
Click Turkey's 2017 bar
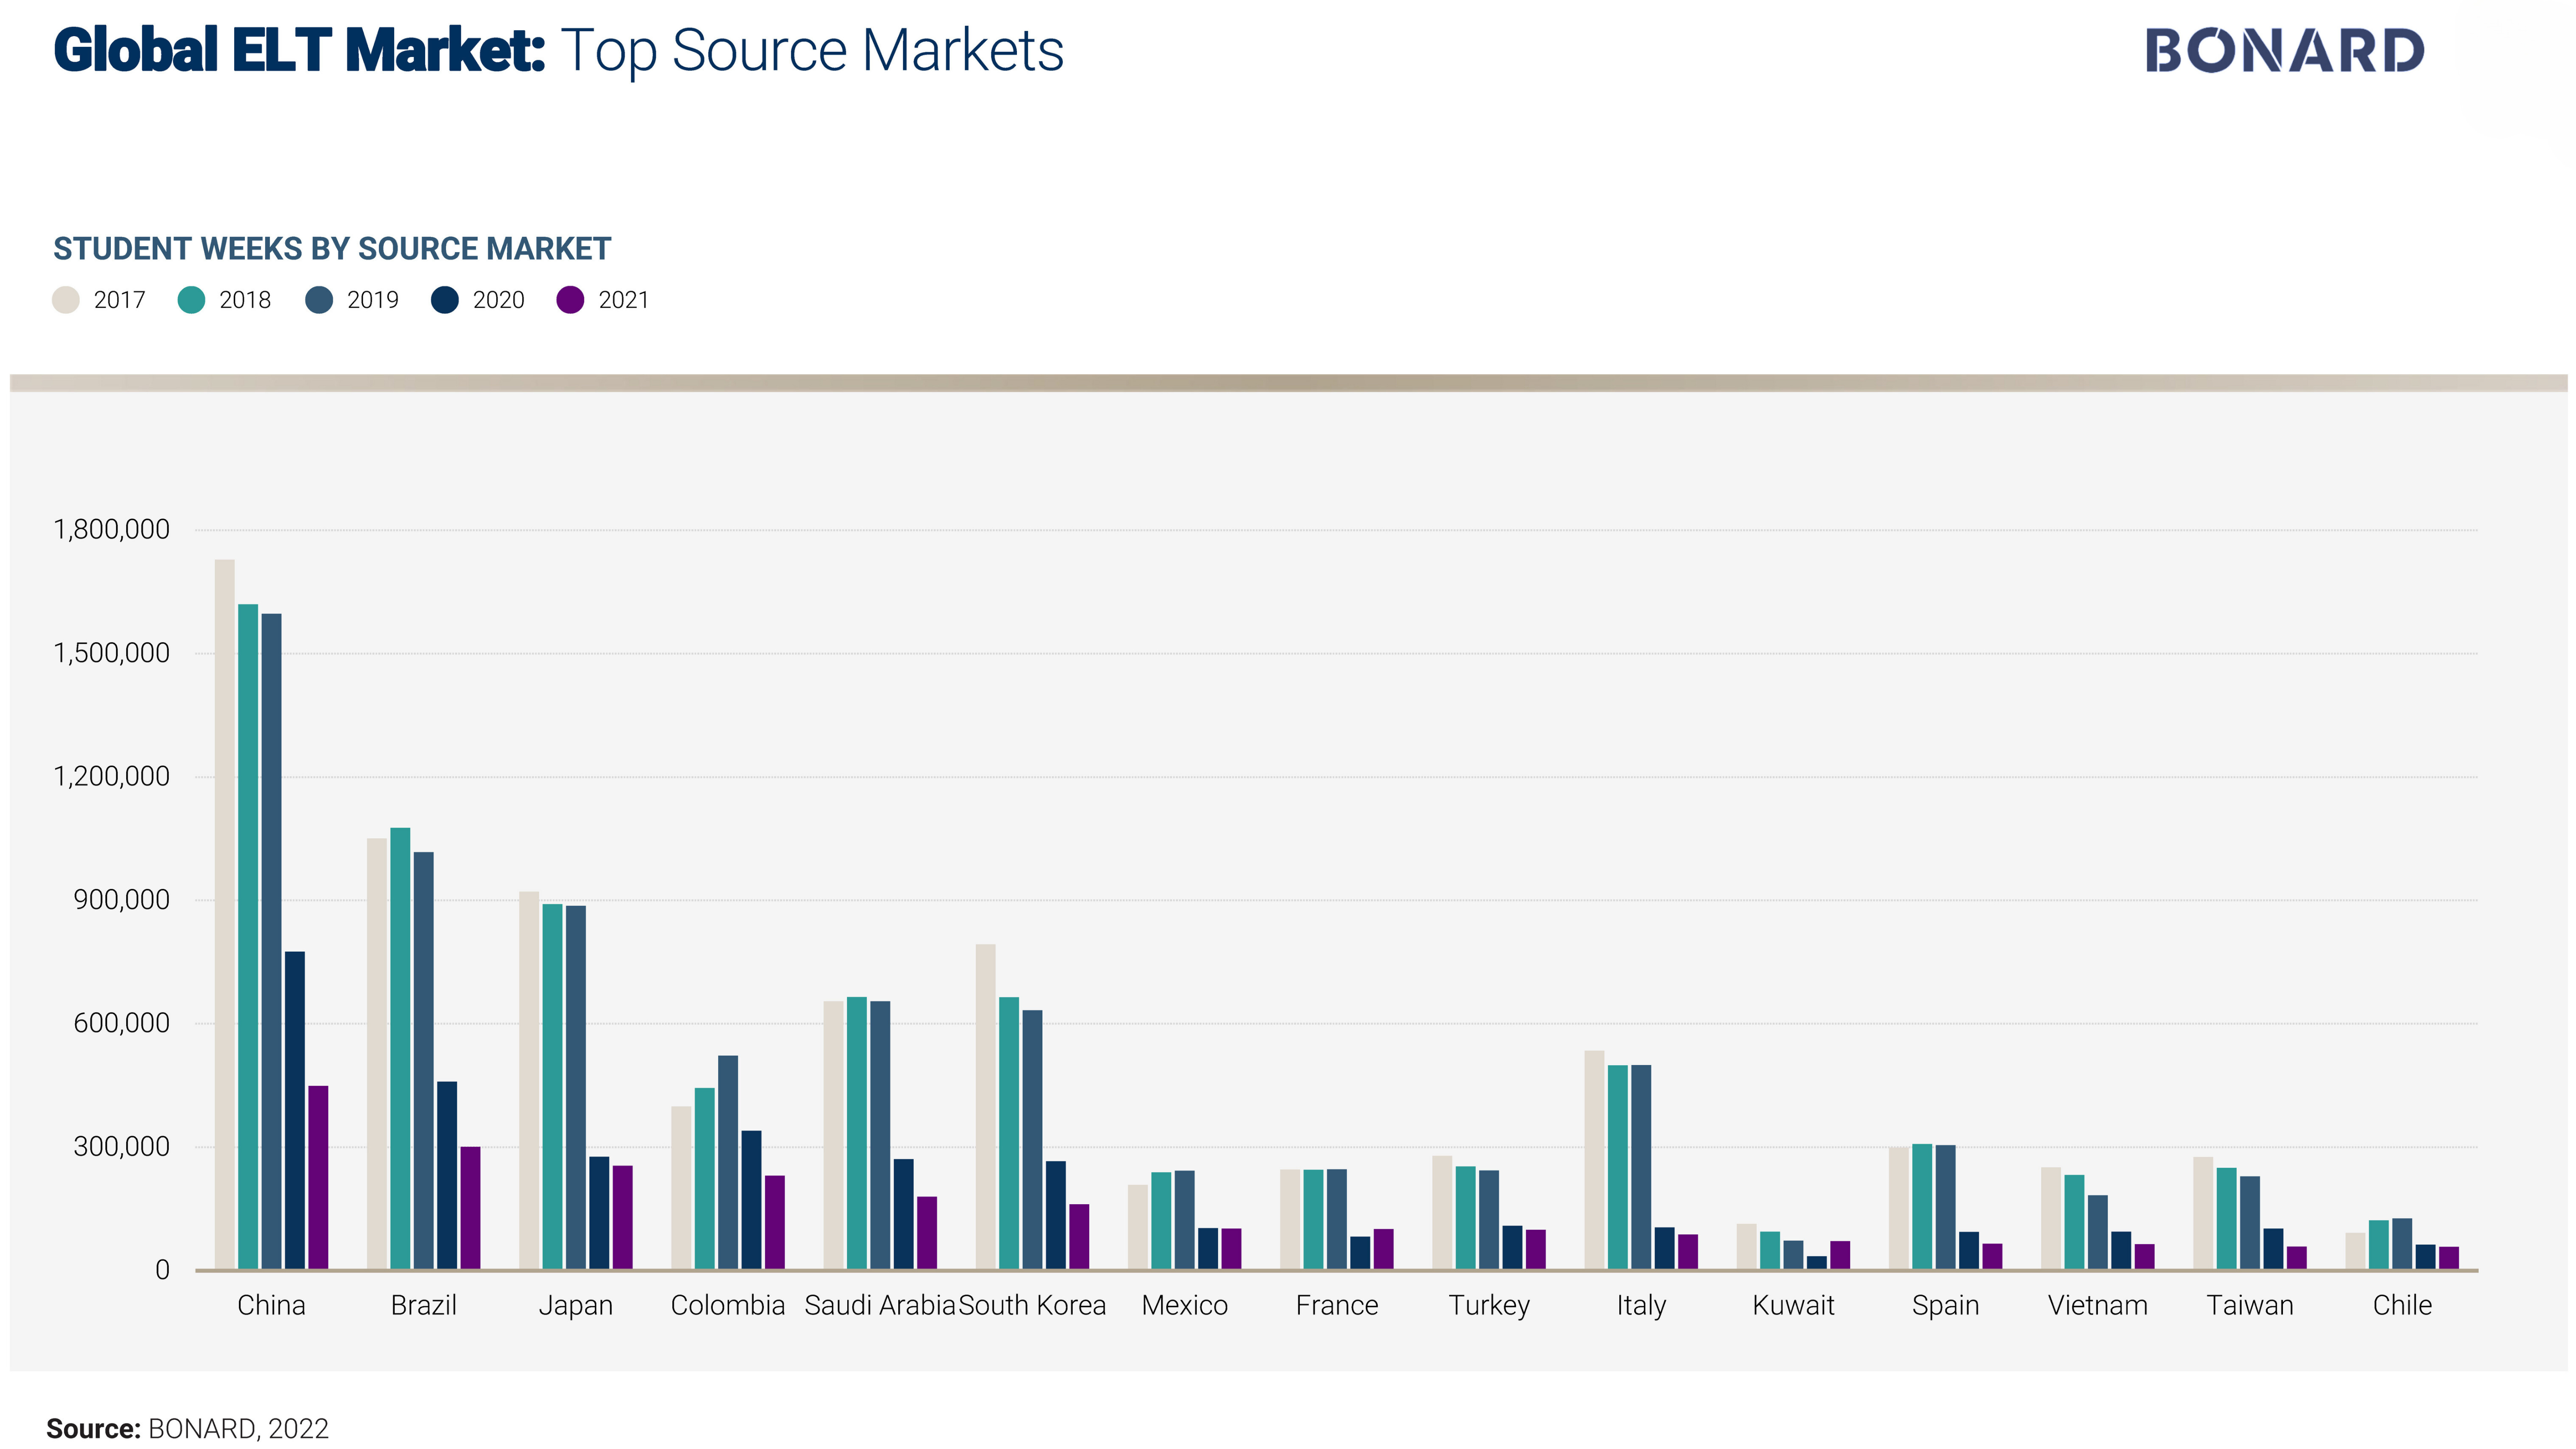(x=1442, y=1213)
